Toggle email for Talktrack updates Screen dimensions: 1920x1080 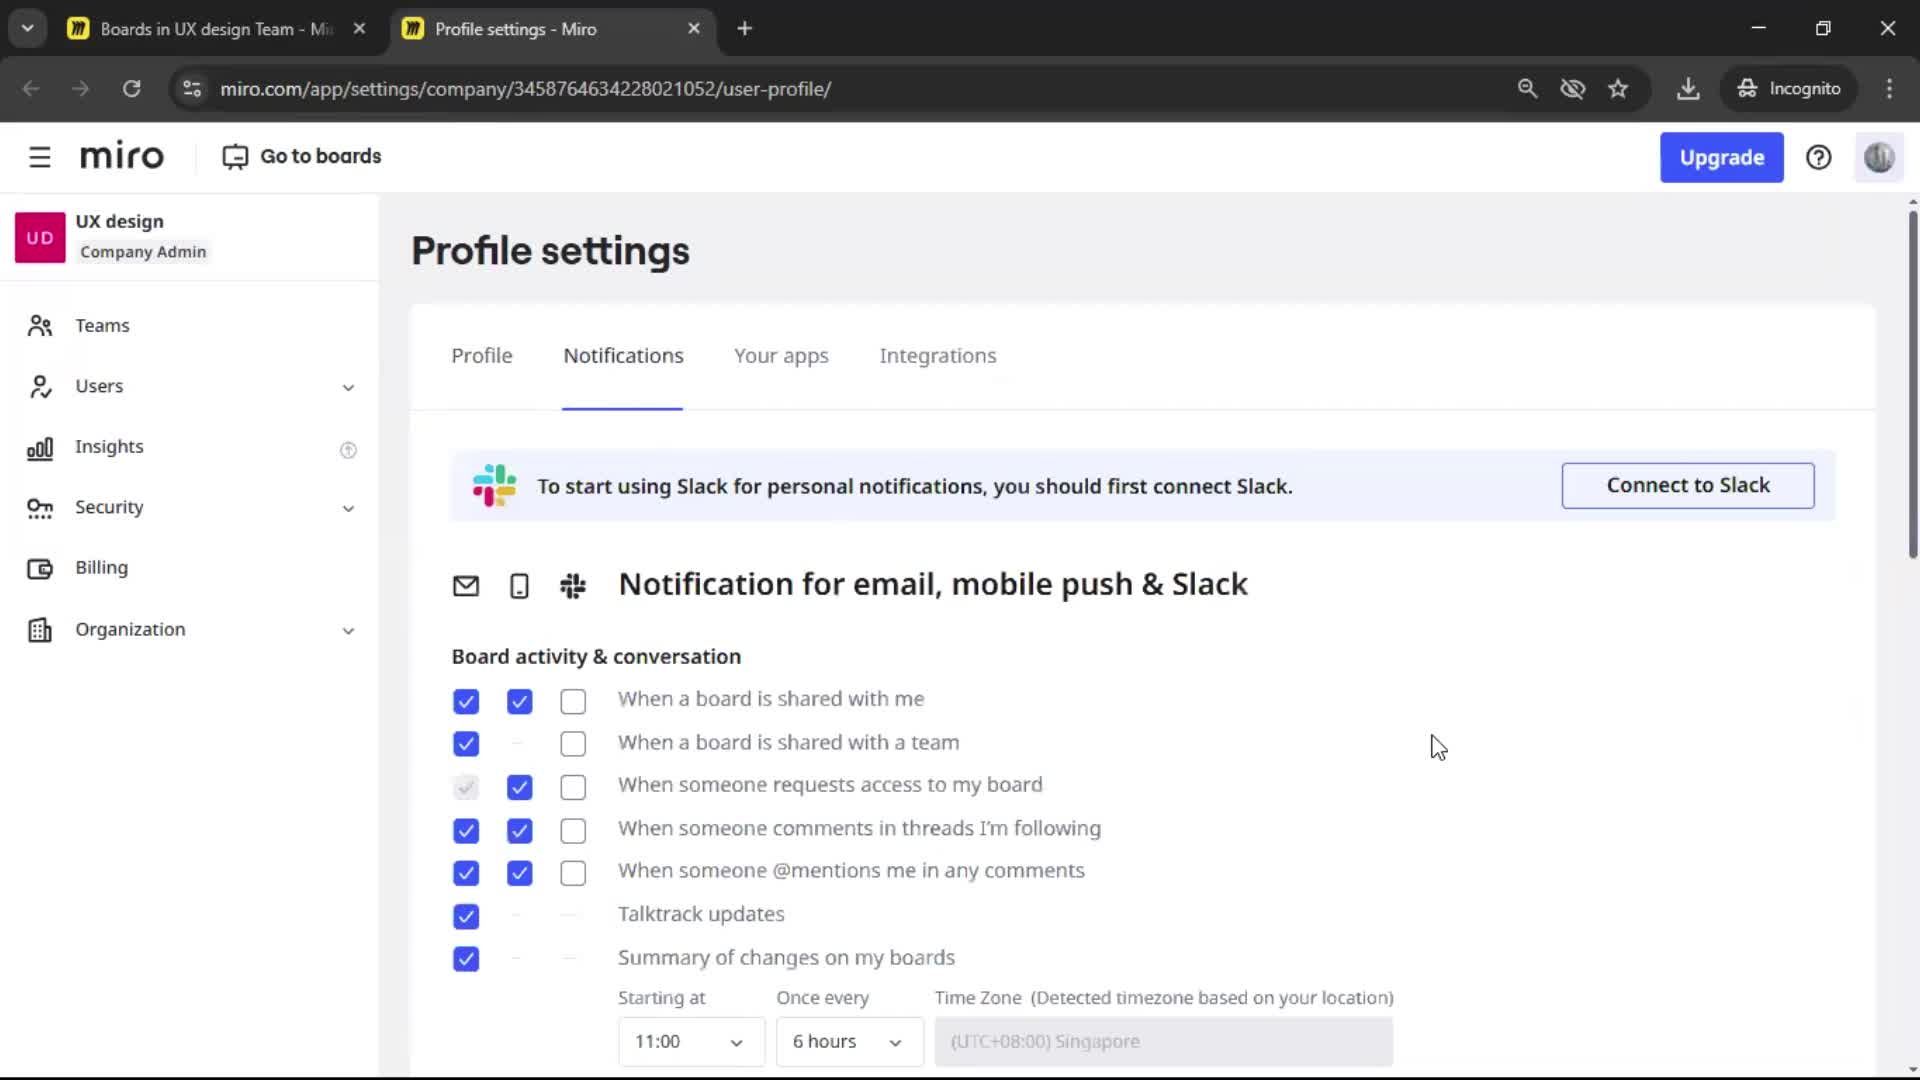(466, 917)
